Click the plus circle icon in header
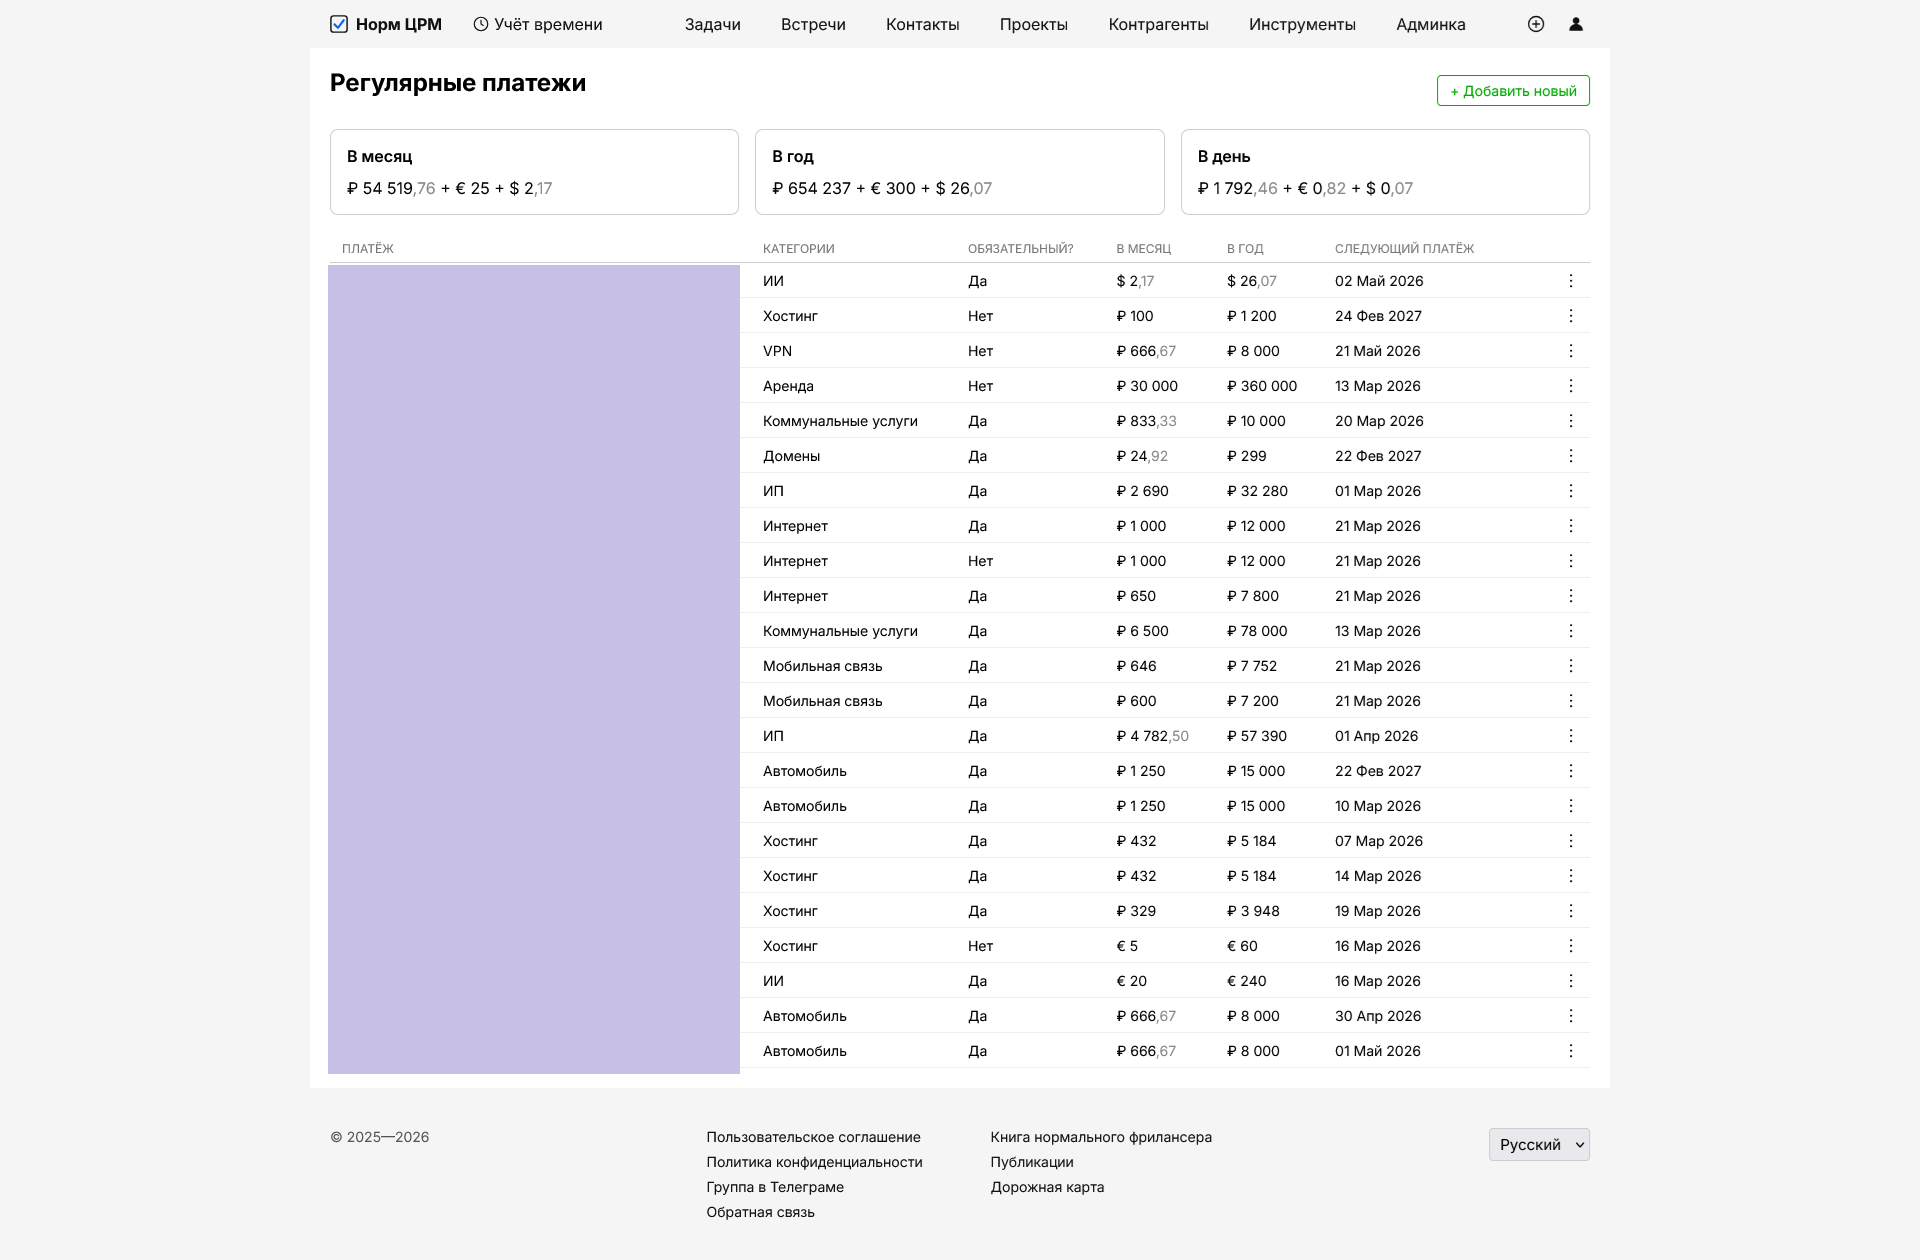Image resolution: width=1920 pixels, height=1260 pixels. point(1536,24)
